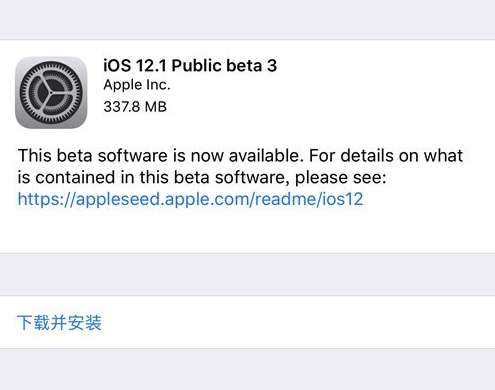Select the iOS 12.1 Public beta 3 title

click(x=190, y=65)
